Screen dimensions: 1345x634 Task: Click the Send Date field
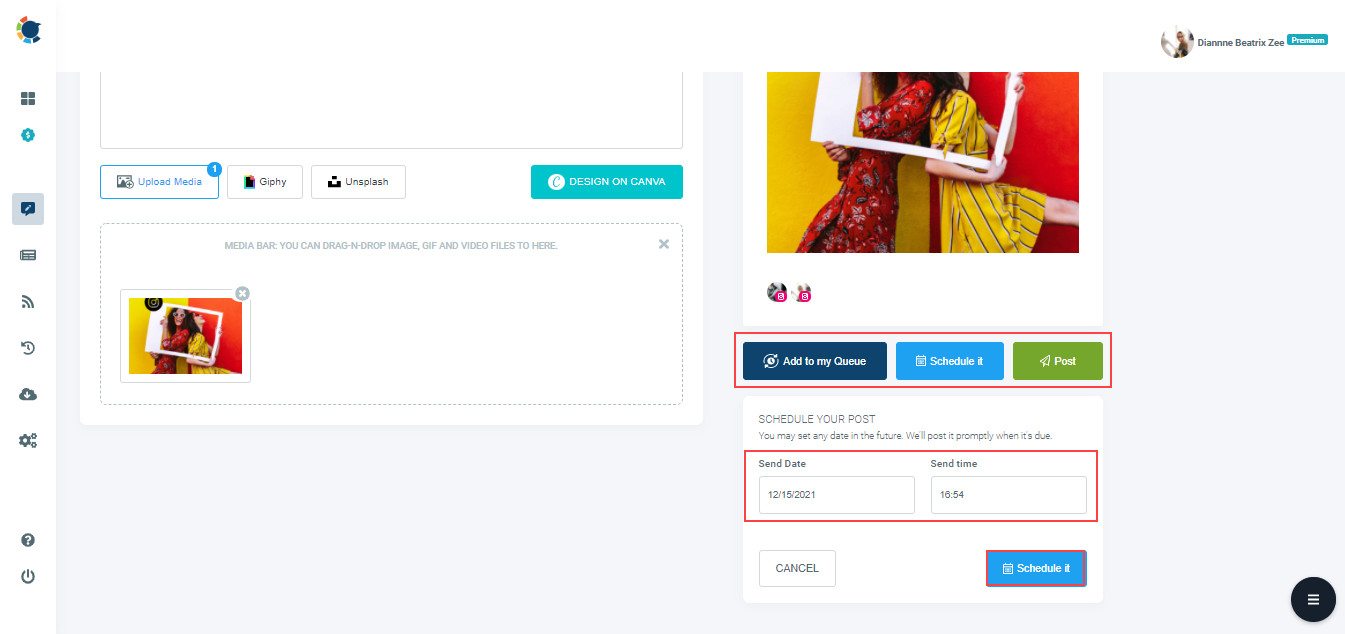pos(837,495)
